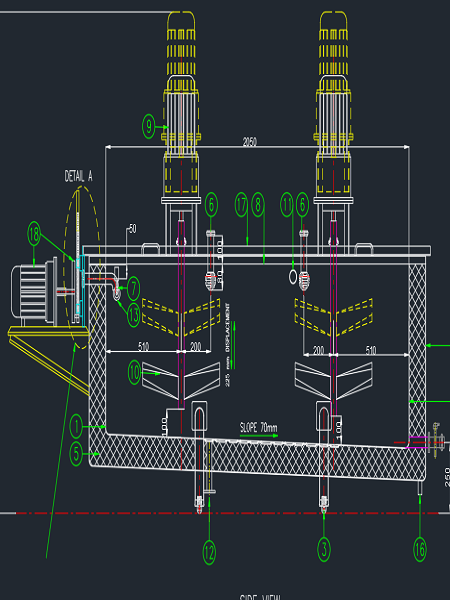
Task: Select the 80 dimension below balloon 6
Action: point(220,276)
